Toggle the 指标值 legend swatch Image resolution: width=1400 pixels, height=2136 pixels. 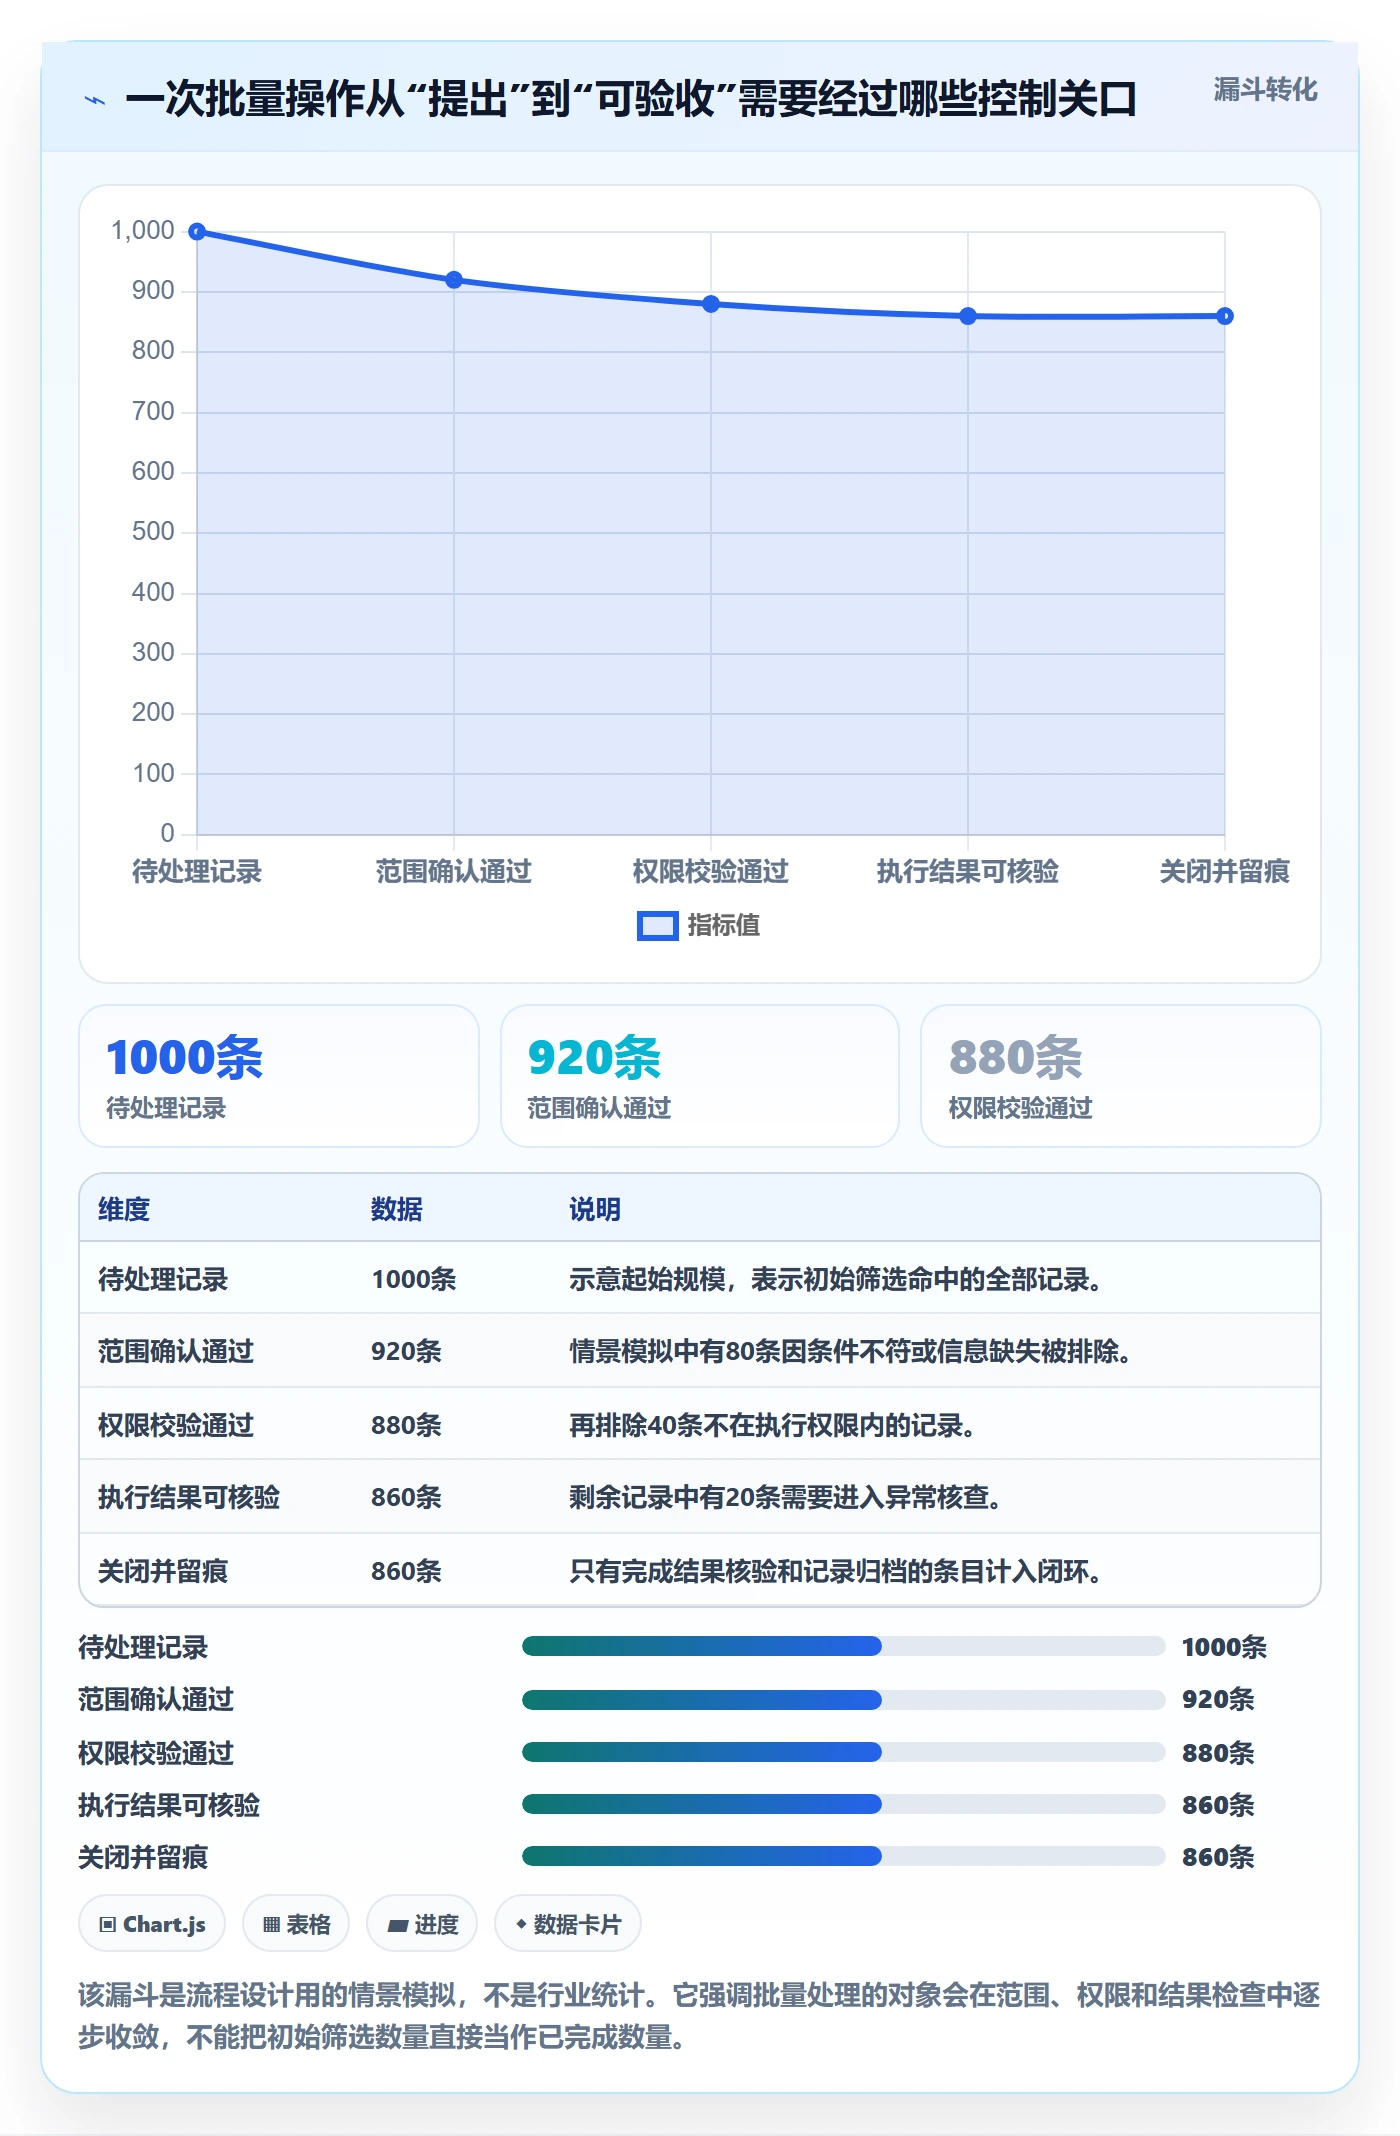pyautogui.click(x=657, y=926)
